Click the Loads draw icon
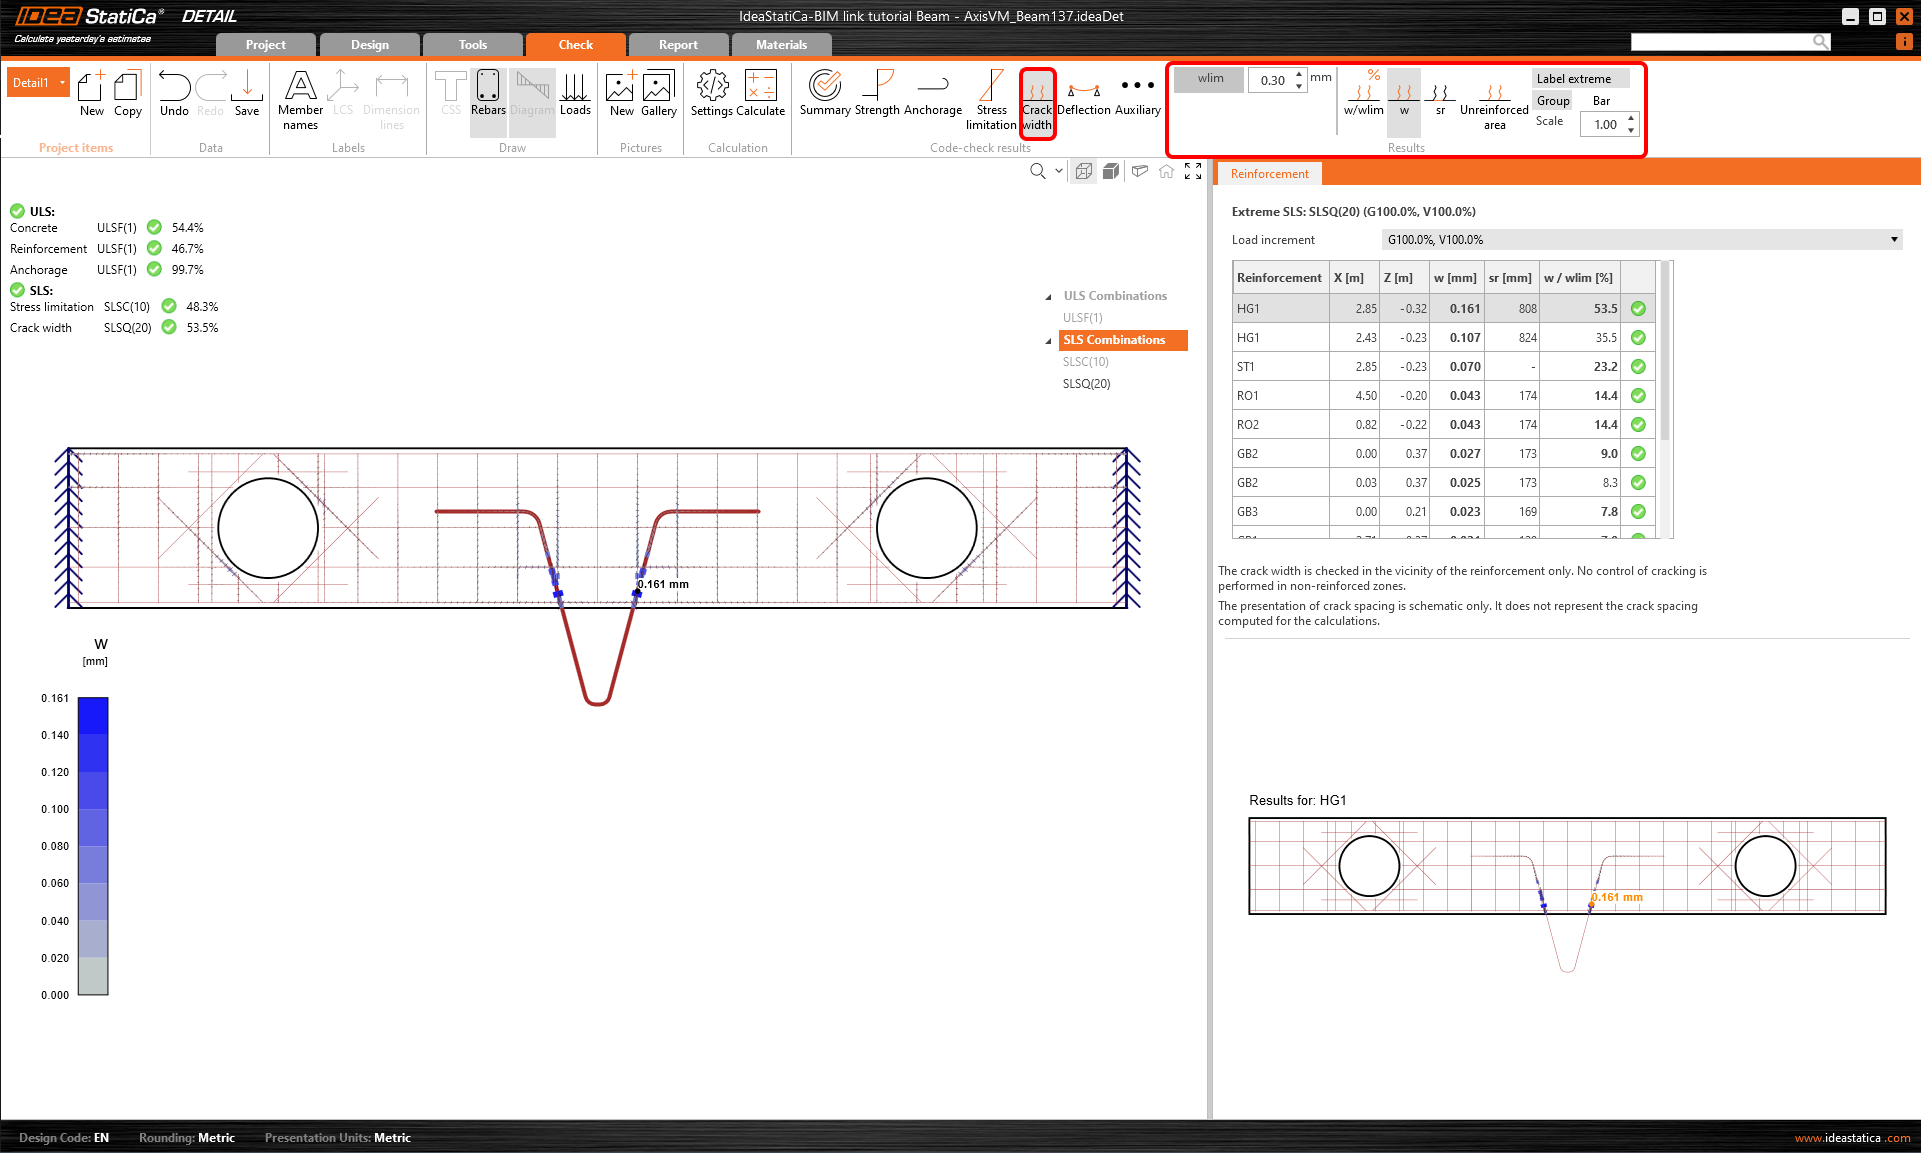 pyautogui.click(x=575, y=95)
